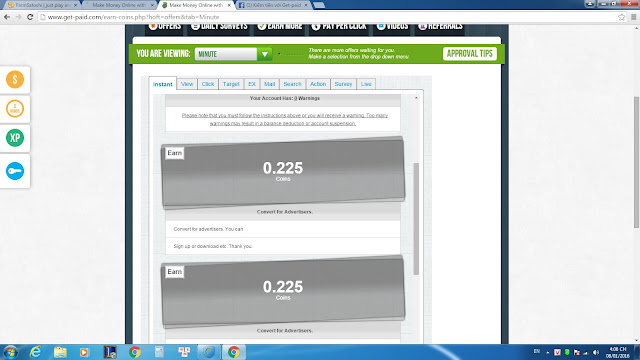The image size is (640, 360).
Task: Switch to the Search tab
Action: pyautogui.click(x=292, y=84)
